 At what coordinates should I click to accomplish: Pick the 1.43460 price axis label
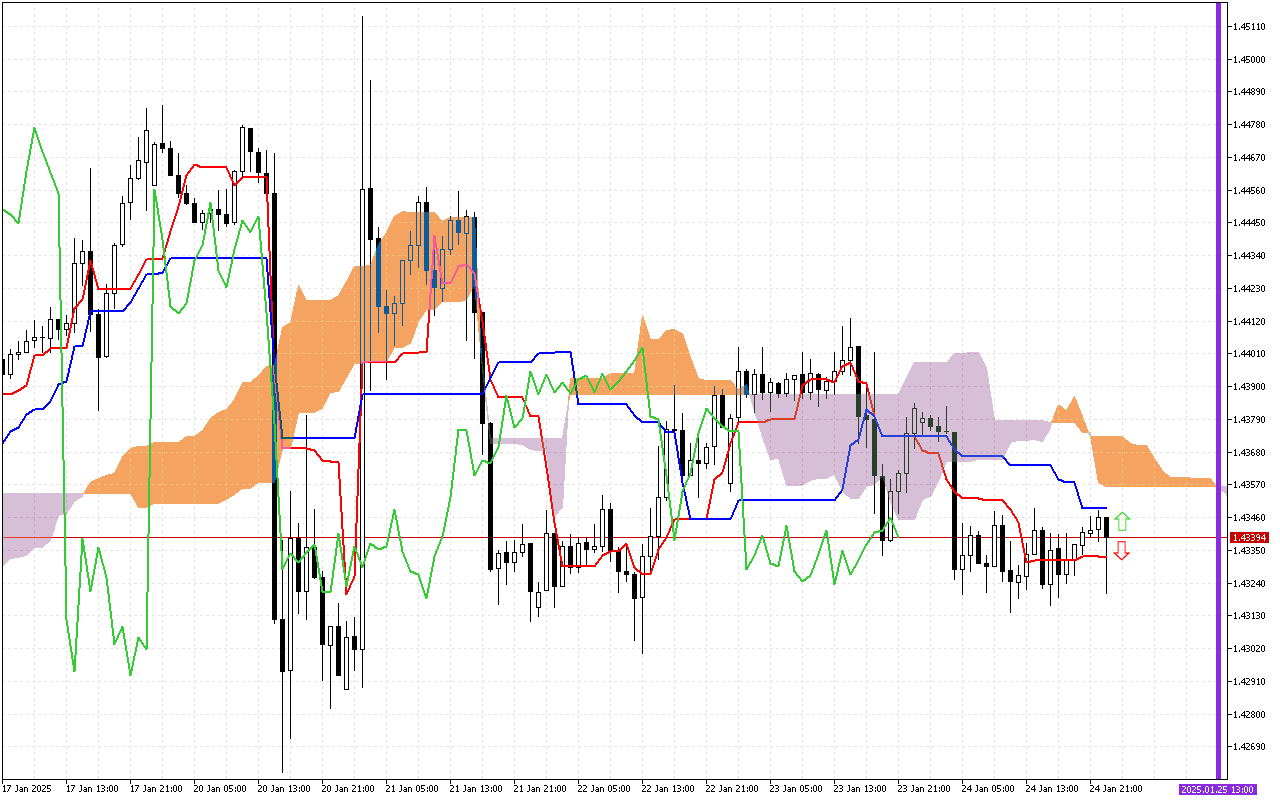click(1249, 518)
